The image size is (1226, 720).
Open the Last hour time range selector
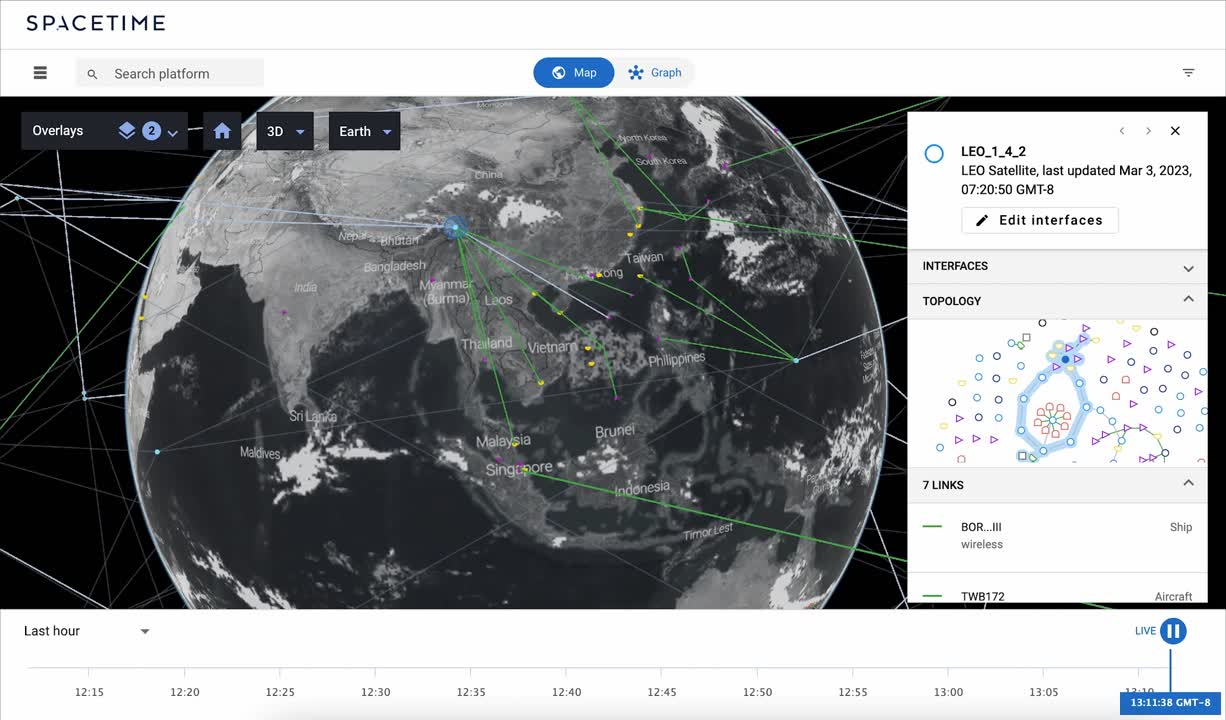point(87,631)
